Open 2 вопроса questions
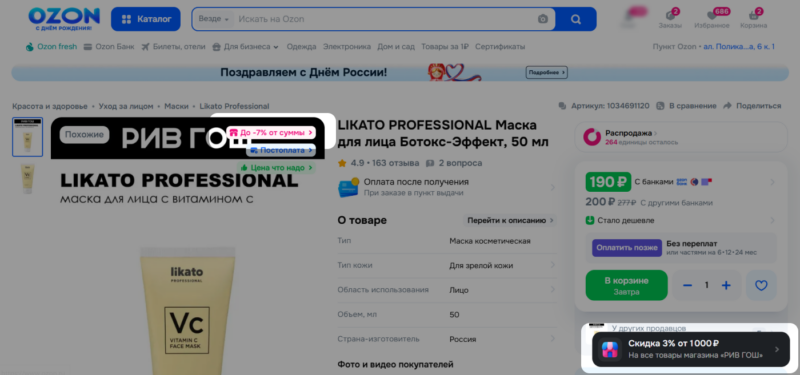 [x=454, y=163]
